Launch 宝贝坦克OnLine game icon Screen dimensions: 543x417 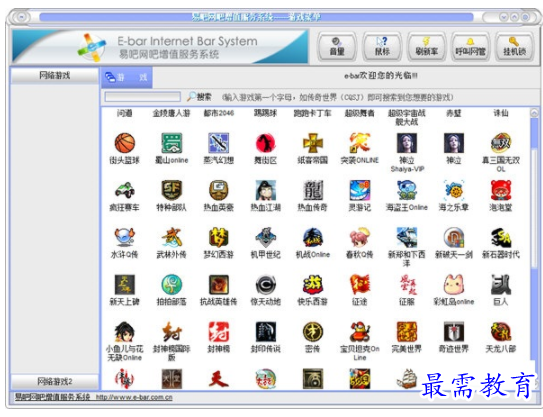[360, 331]
